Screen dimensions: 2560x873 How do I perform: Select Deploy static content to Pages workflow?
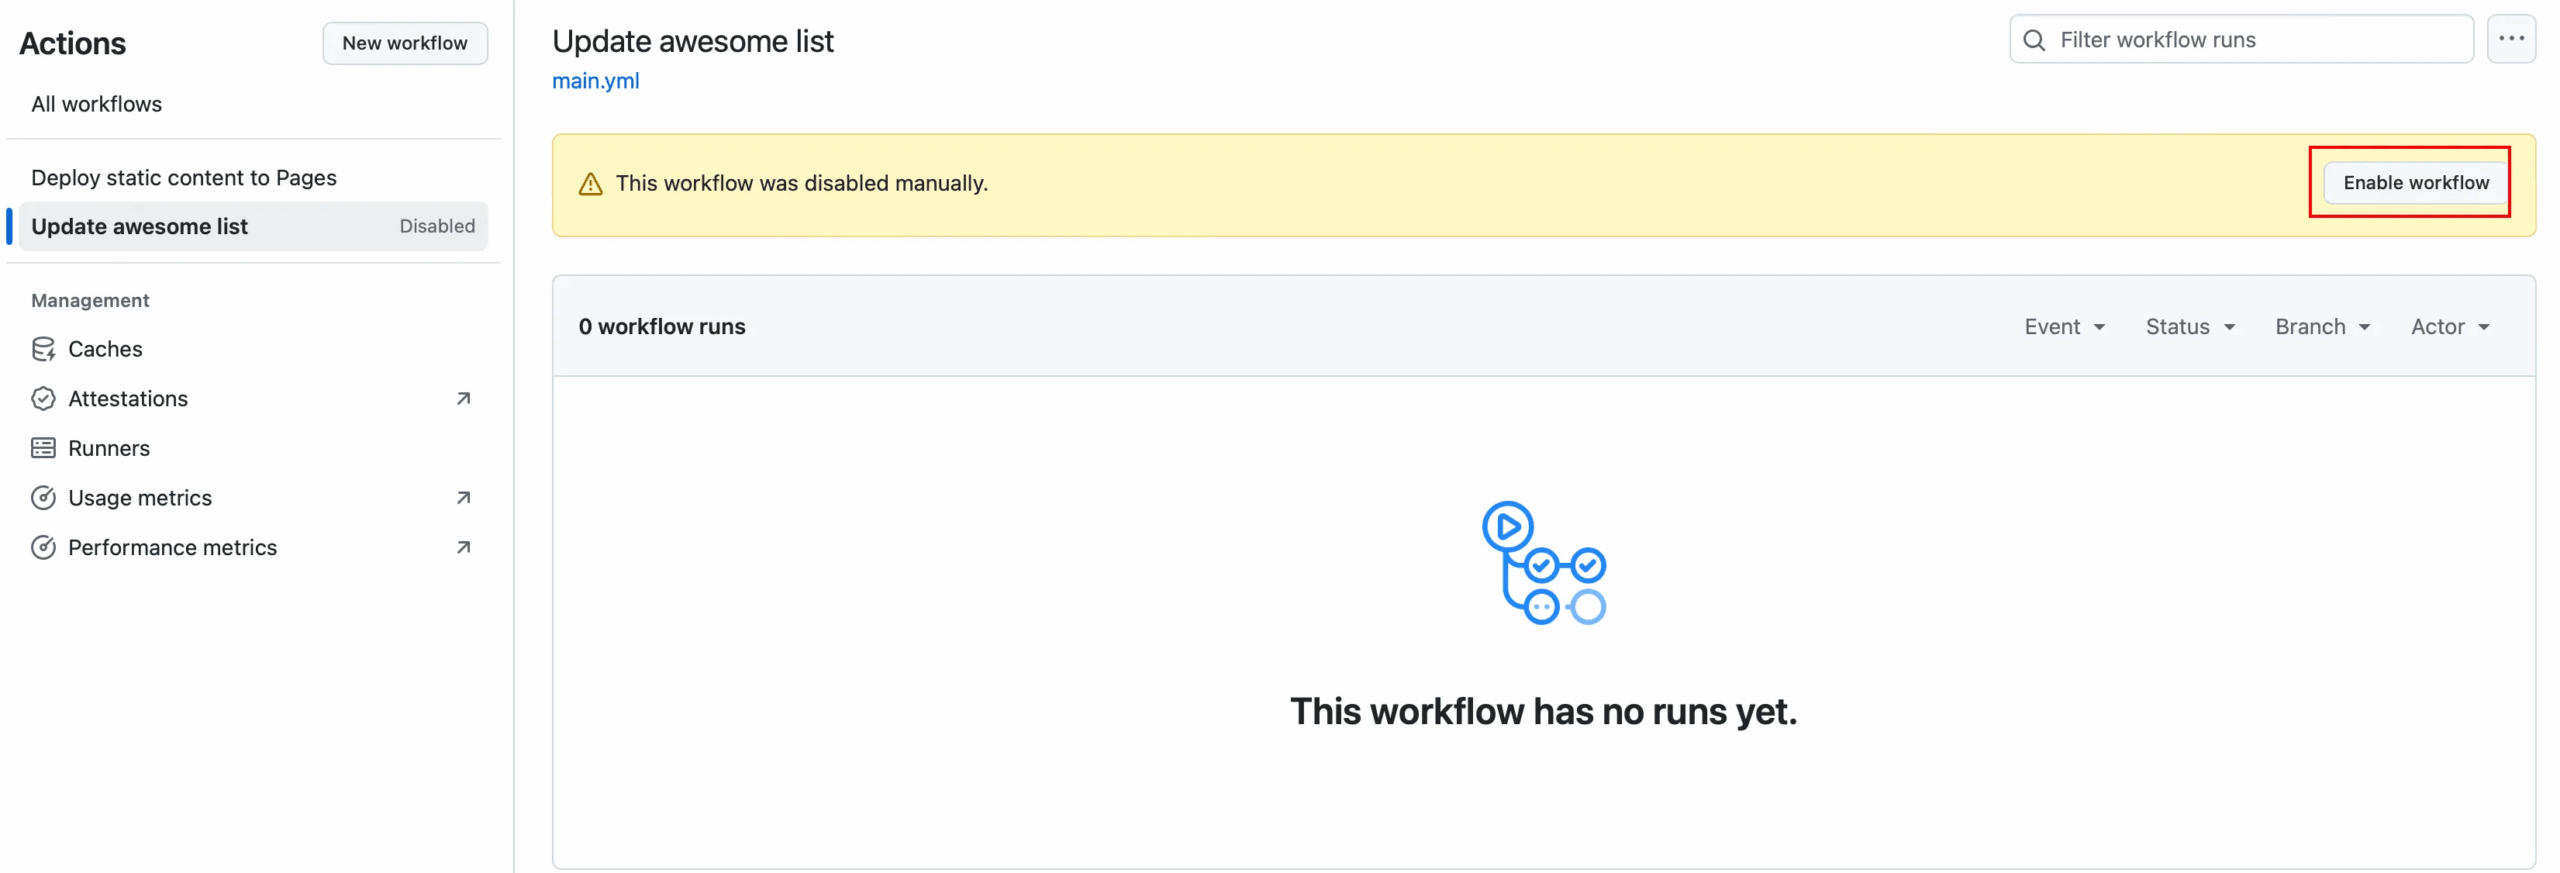pyautogui.click(x=184, y=178)
